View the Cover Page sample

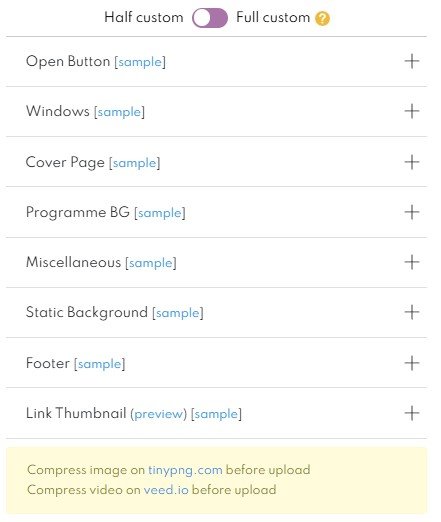click(135, 163)
